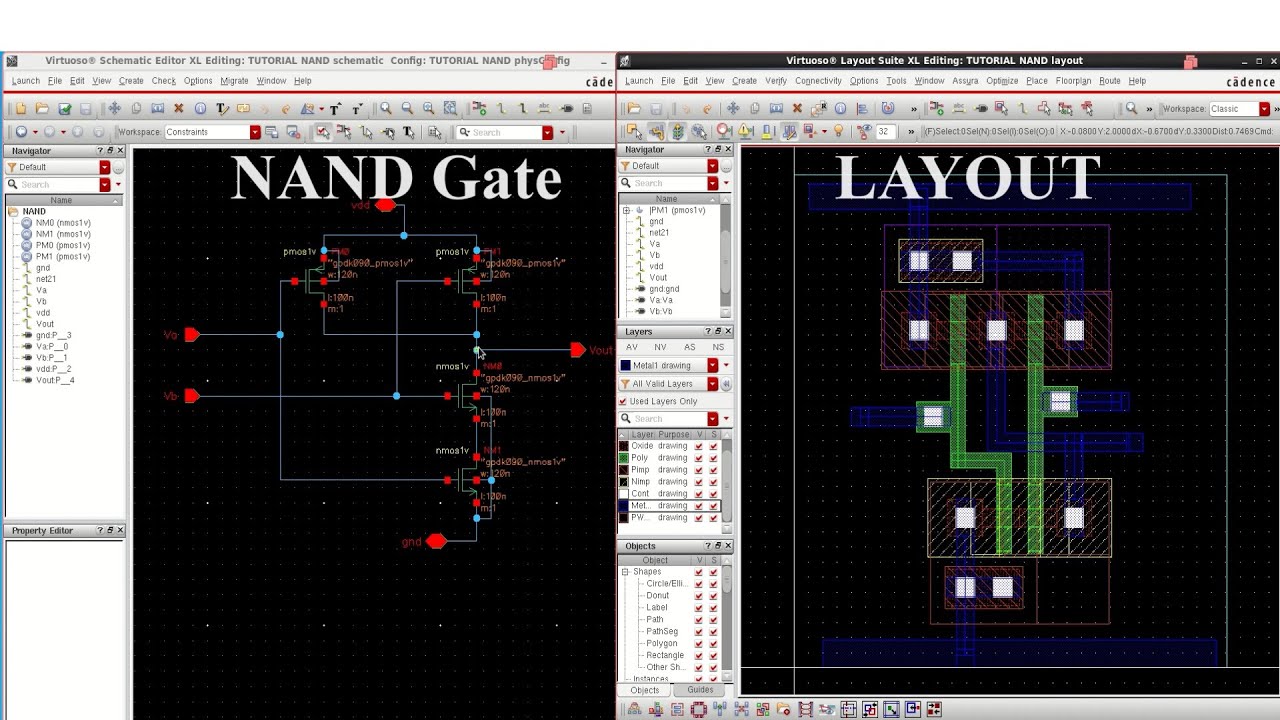1280x720 pixels.
Task: Click Create Instance icon in Schematic Editor
Action: click(479, 108)
